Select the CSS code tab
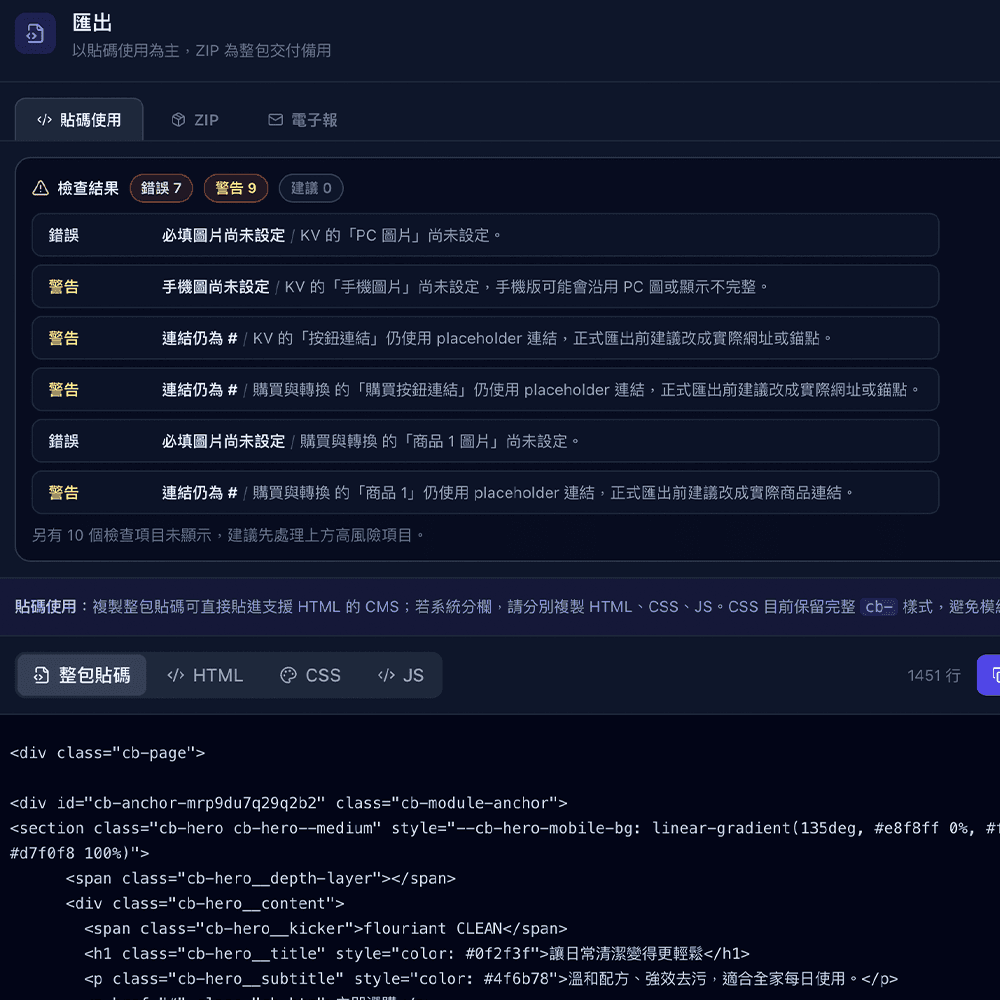 [311, 675]
